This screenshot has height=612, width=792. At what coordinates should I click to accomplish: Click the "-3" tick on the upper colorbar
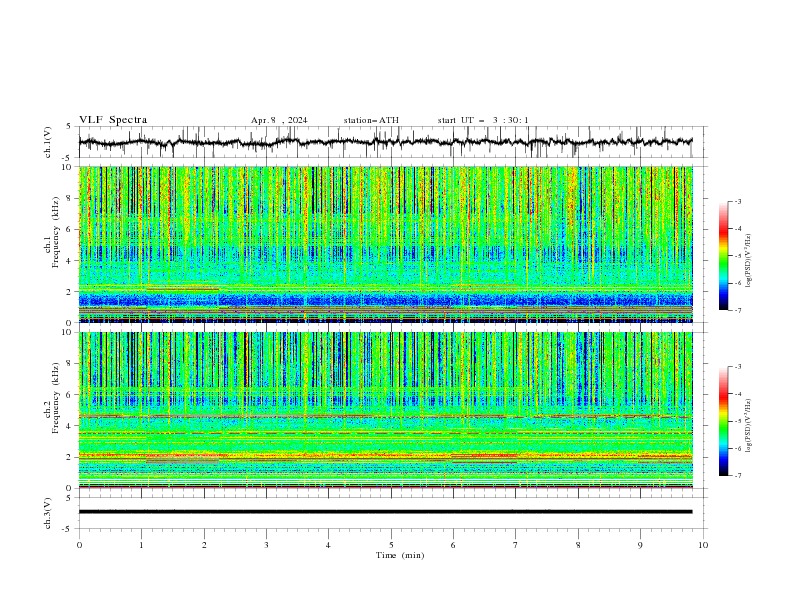pyautogui.click(x=738, y=201)
